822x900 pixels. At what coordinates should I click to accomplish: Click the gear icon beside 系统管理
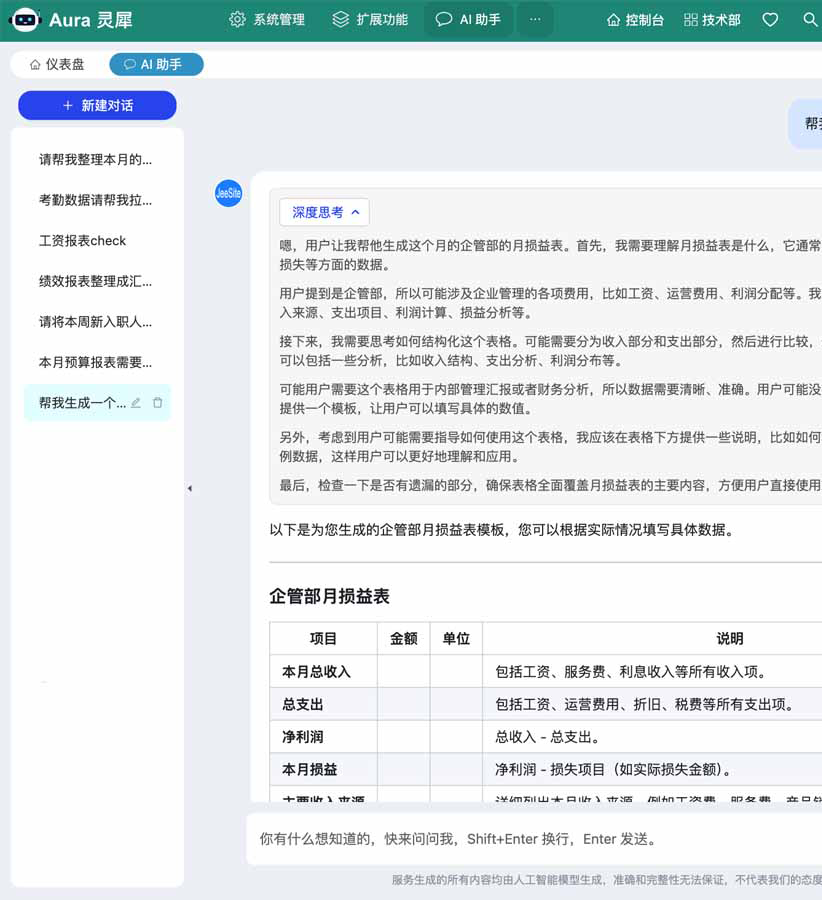(x=237, y=20)
